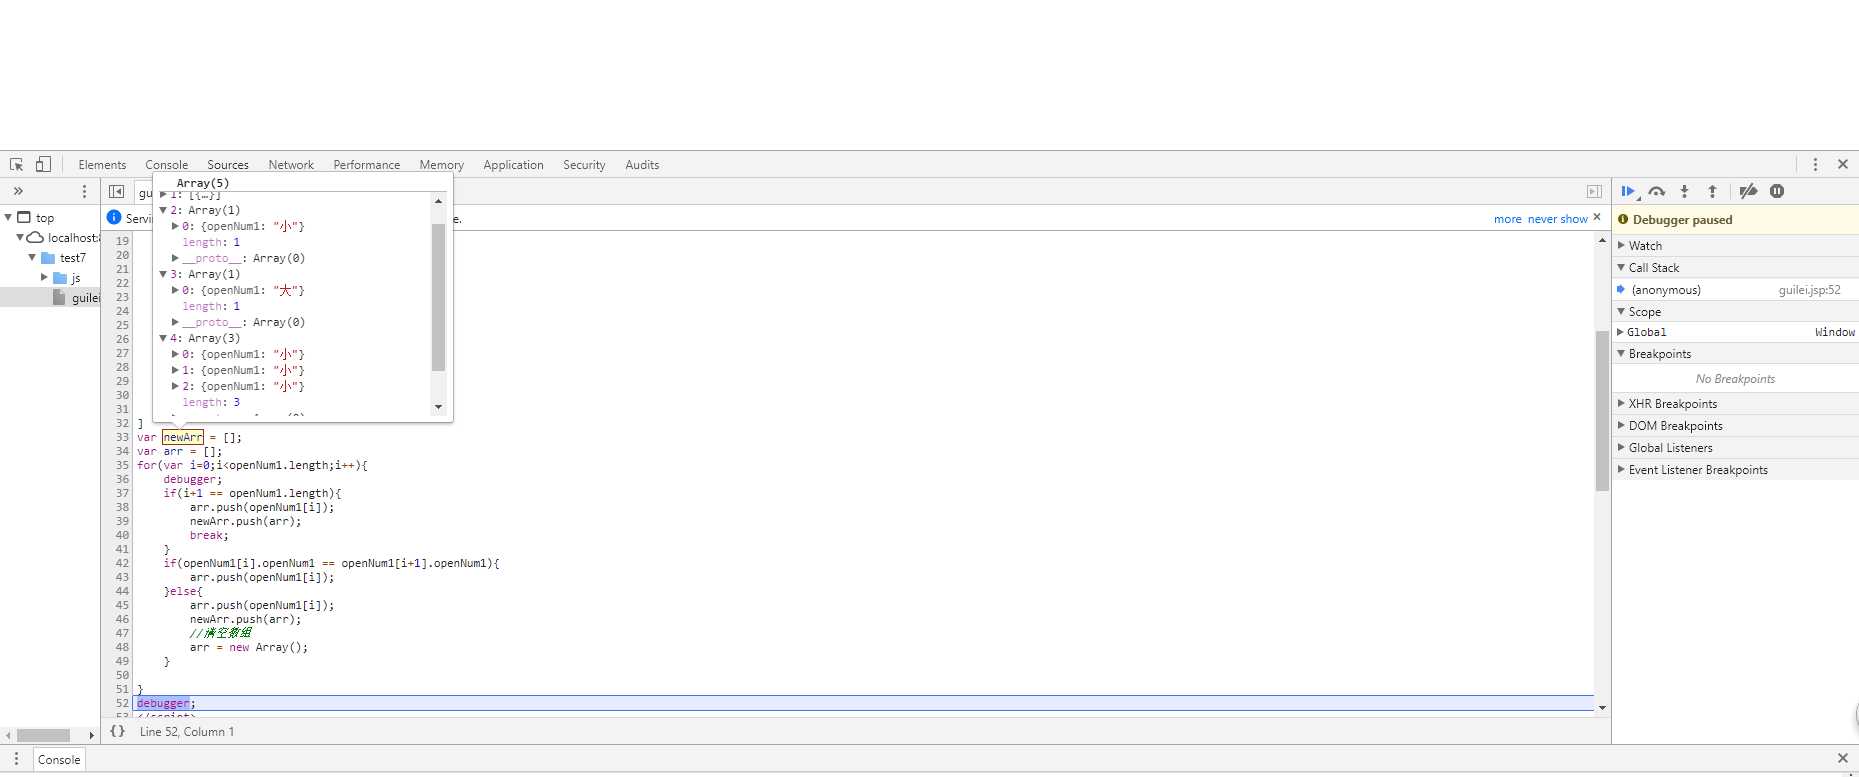Deactivate breakpoints toggle
This screenshot has width=1859, height=777.
1748,191
